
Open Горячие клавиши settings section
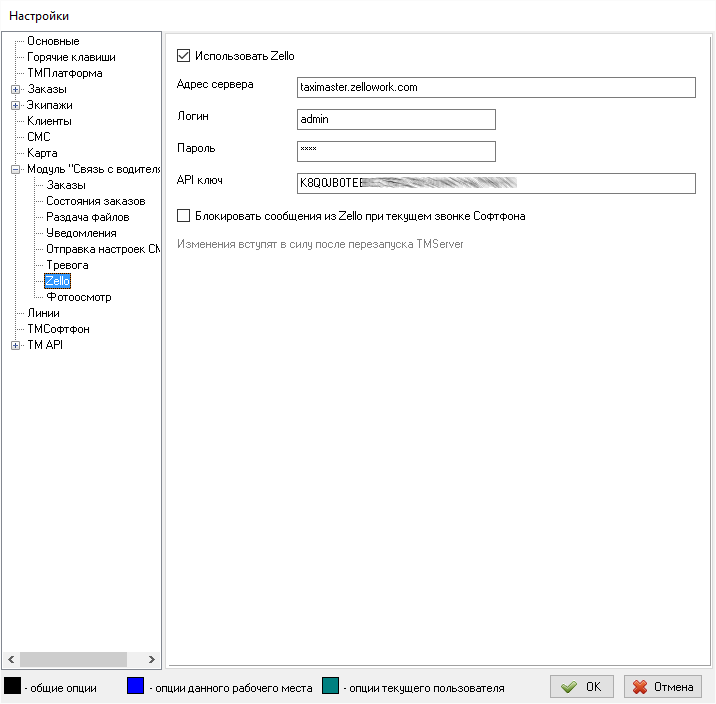click(x=71, y=57)
